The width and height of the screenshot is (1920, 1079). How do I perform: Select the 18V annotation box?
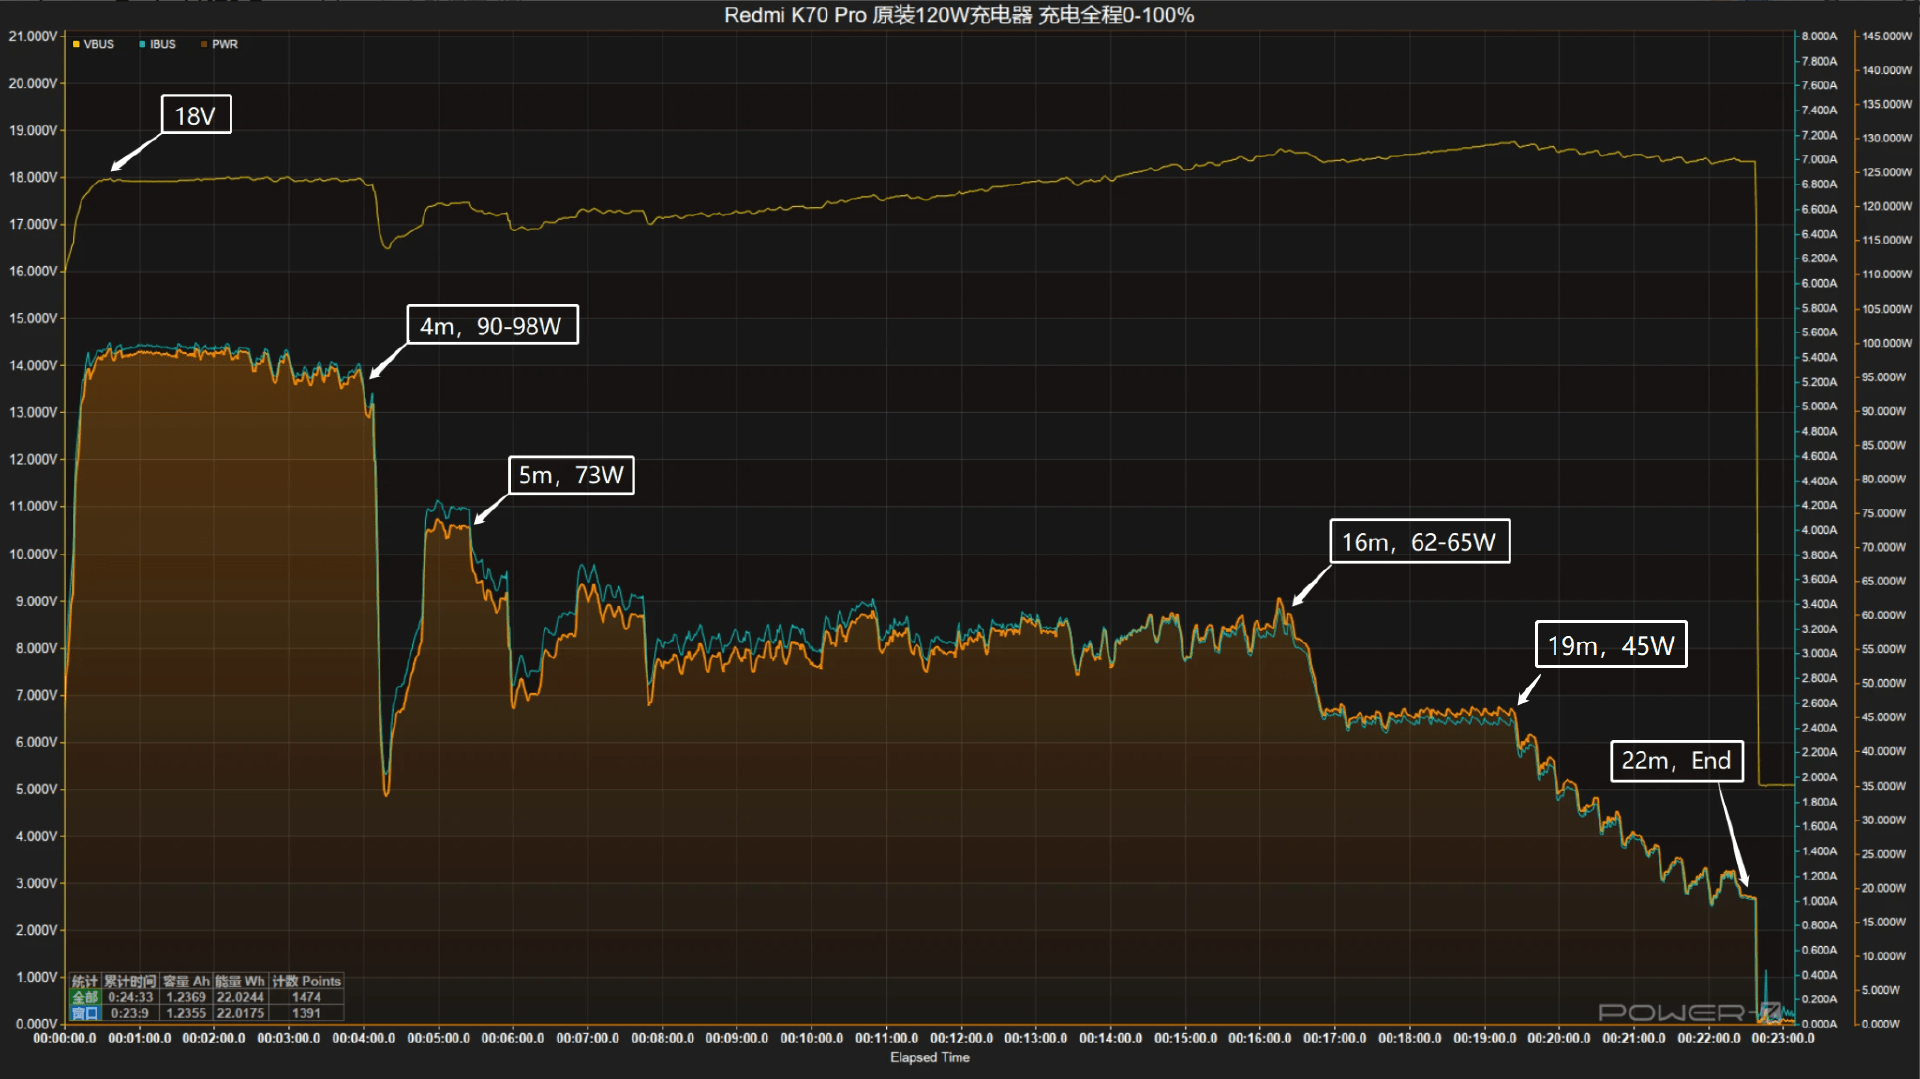click(196, 115)
